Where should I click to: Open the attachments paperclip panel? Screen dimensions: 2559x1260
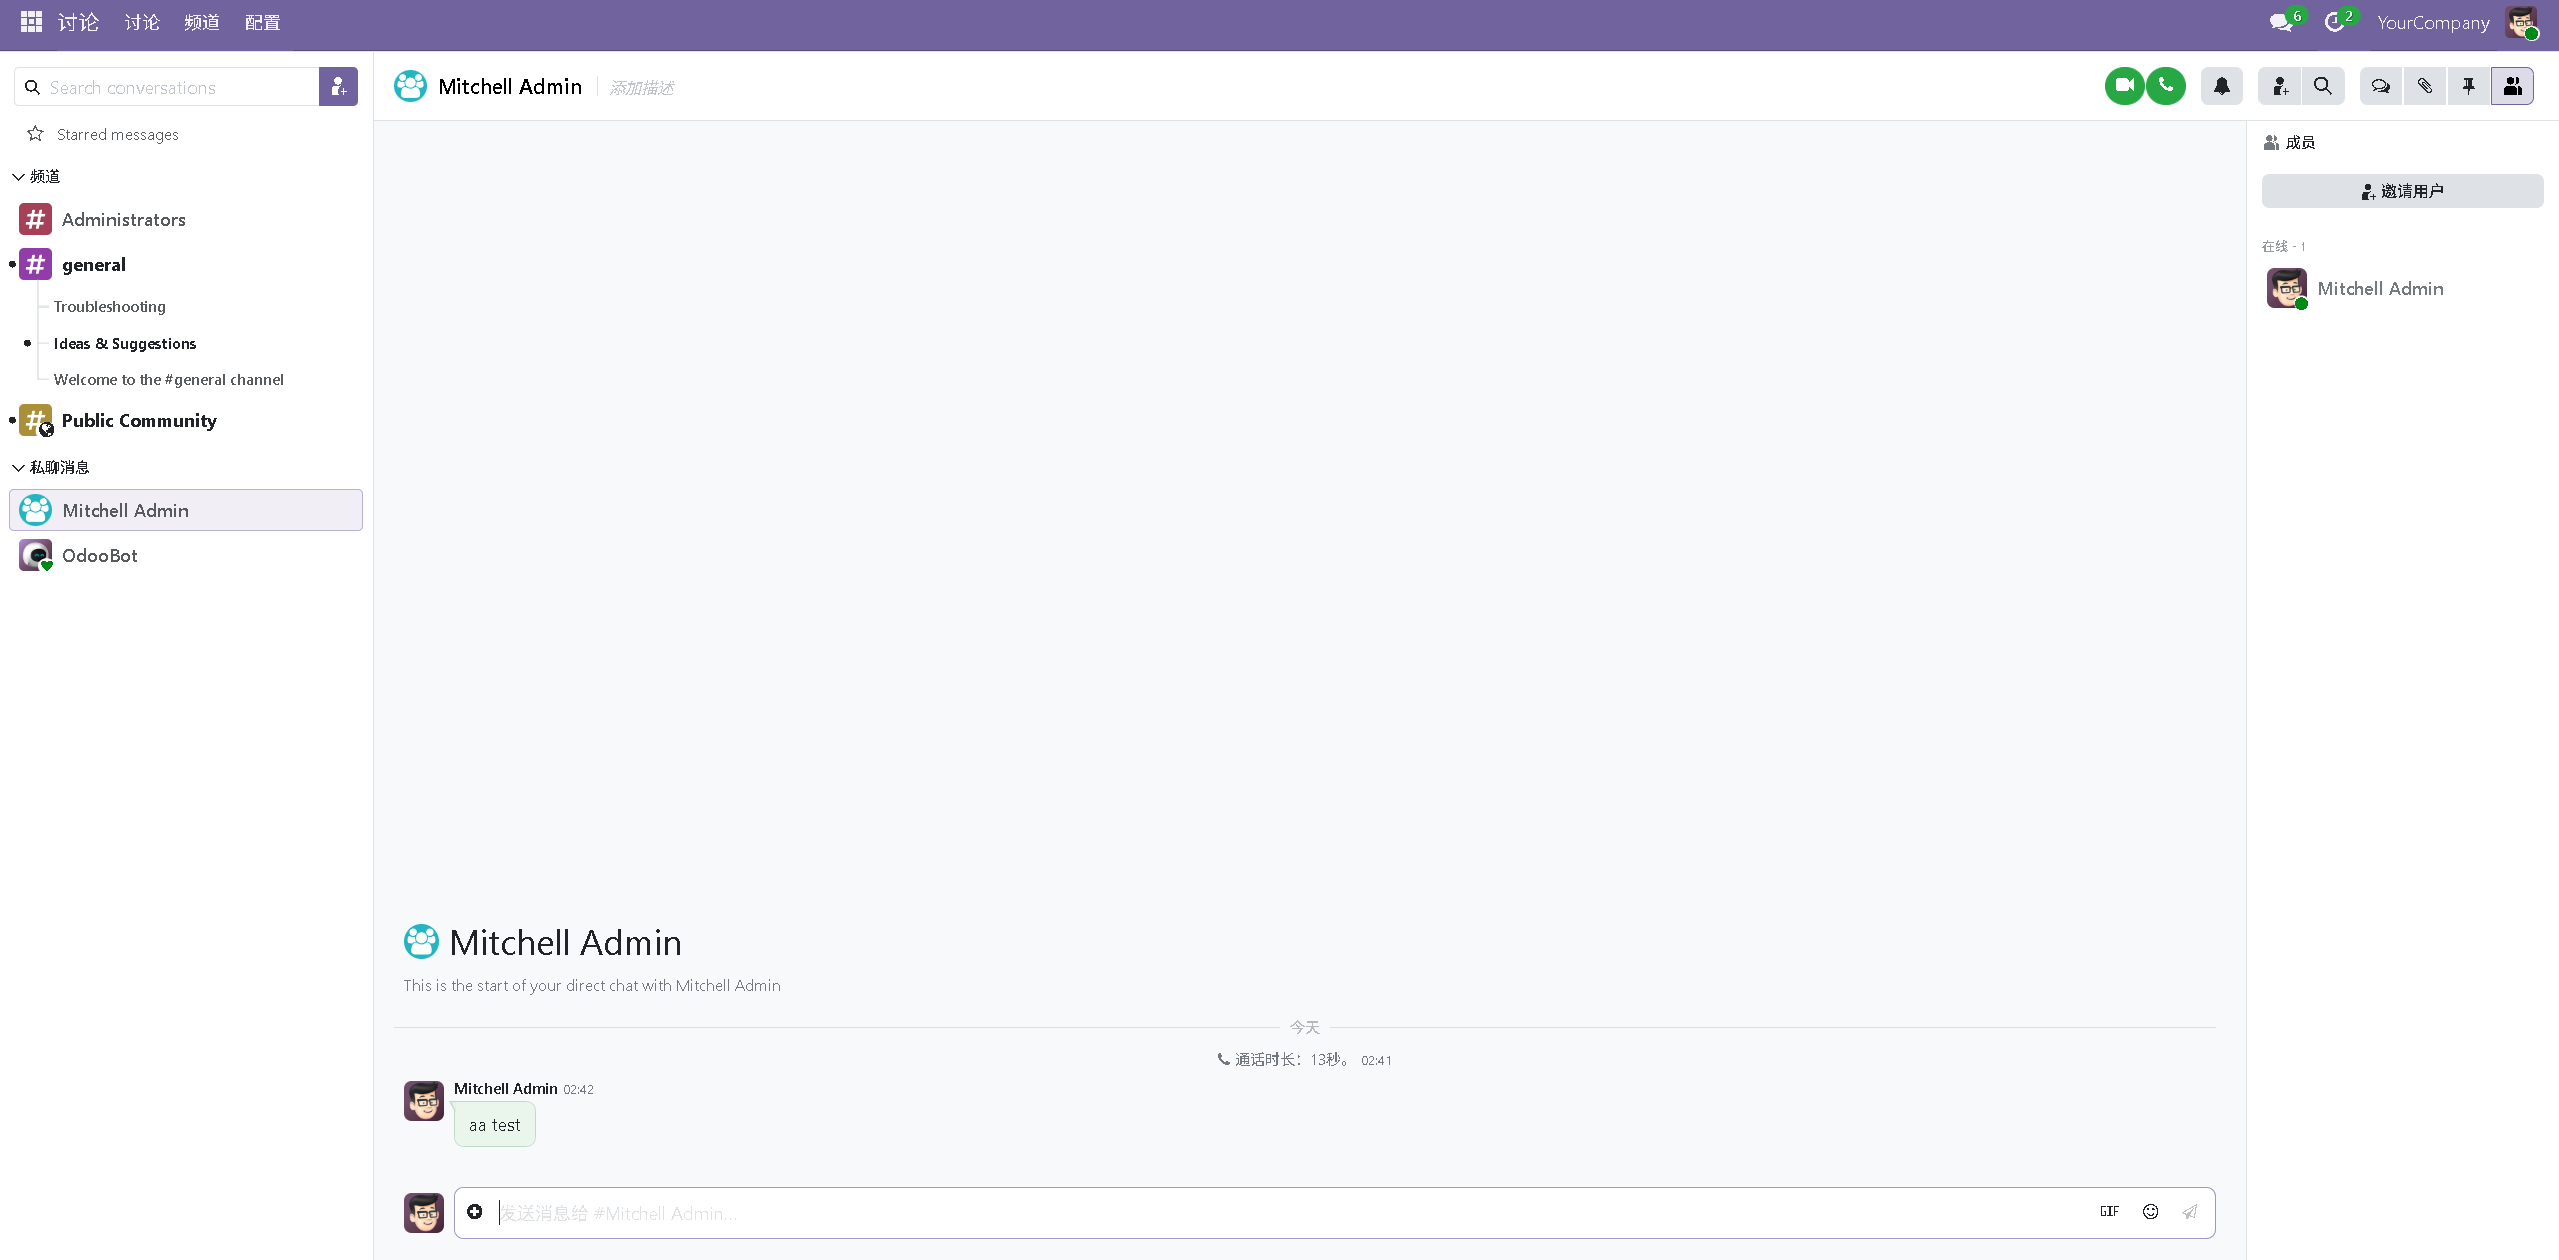coord(2424,86)
